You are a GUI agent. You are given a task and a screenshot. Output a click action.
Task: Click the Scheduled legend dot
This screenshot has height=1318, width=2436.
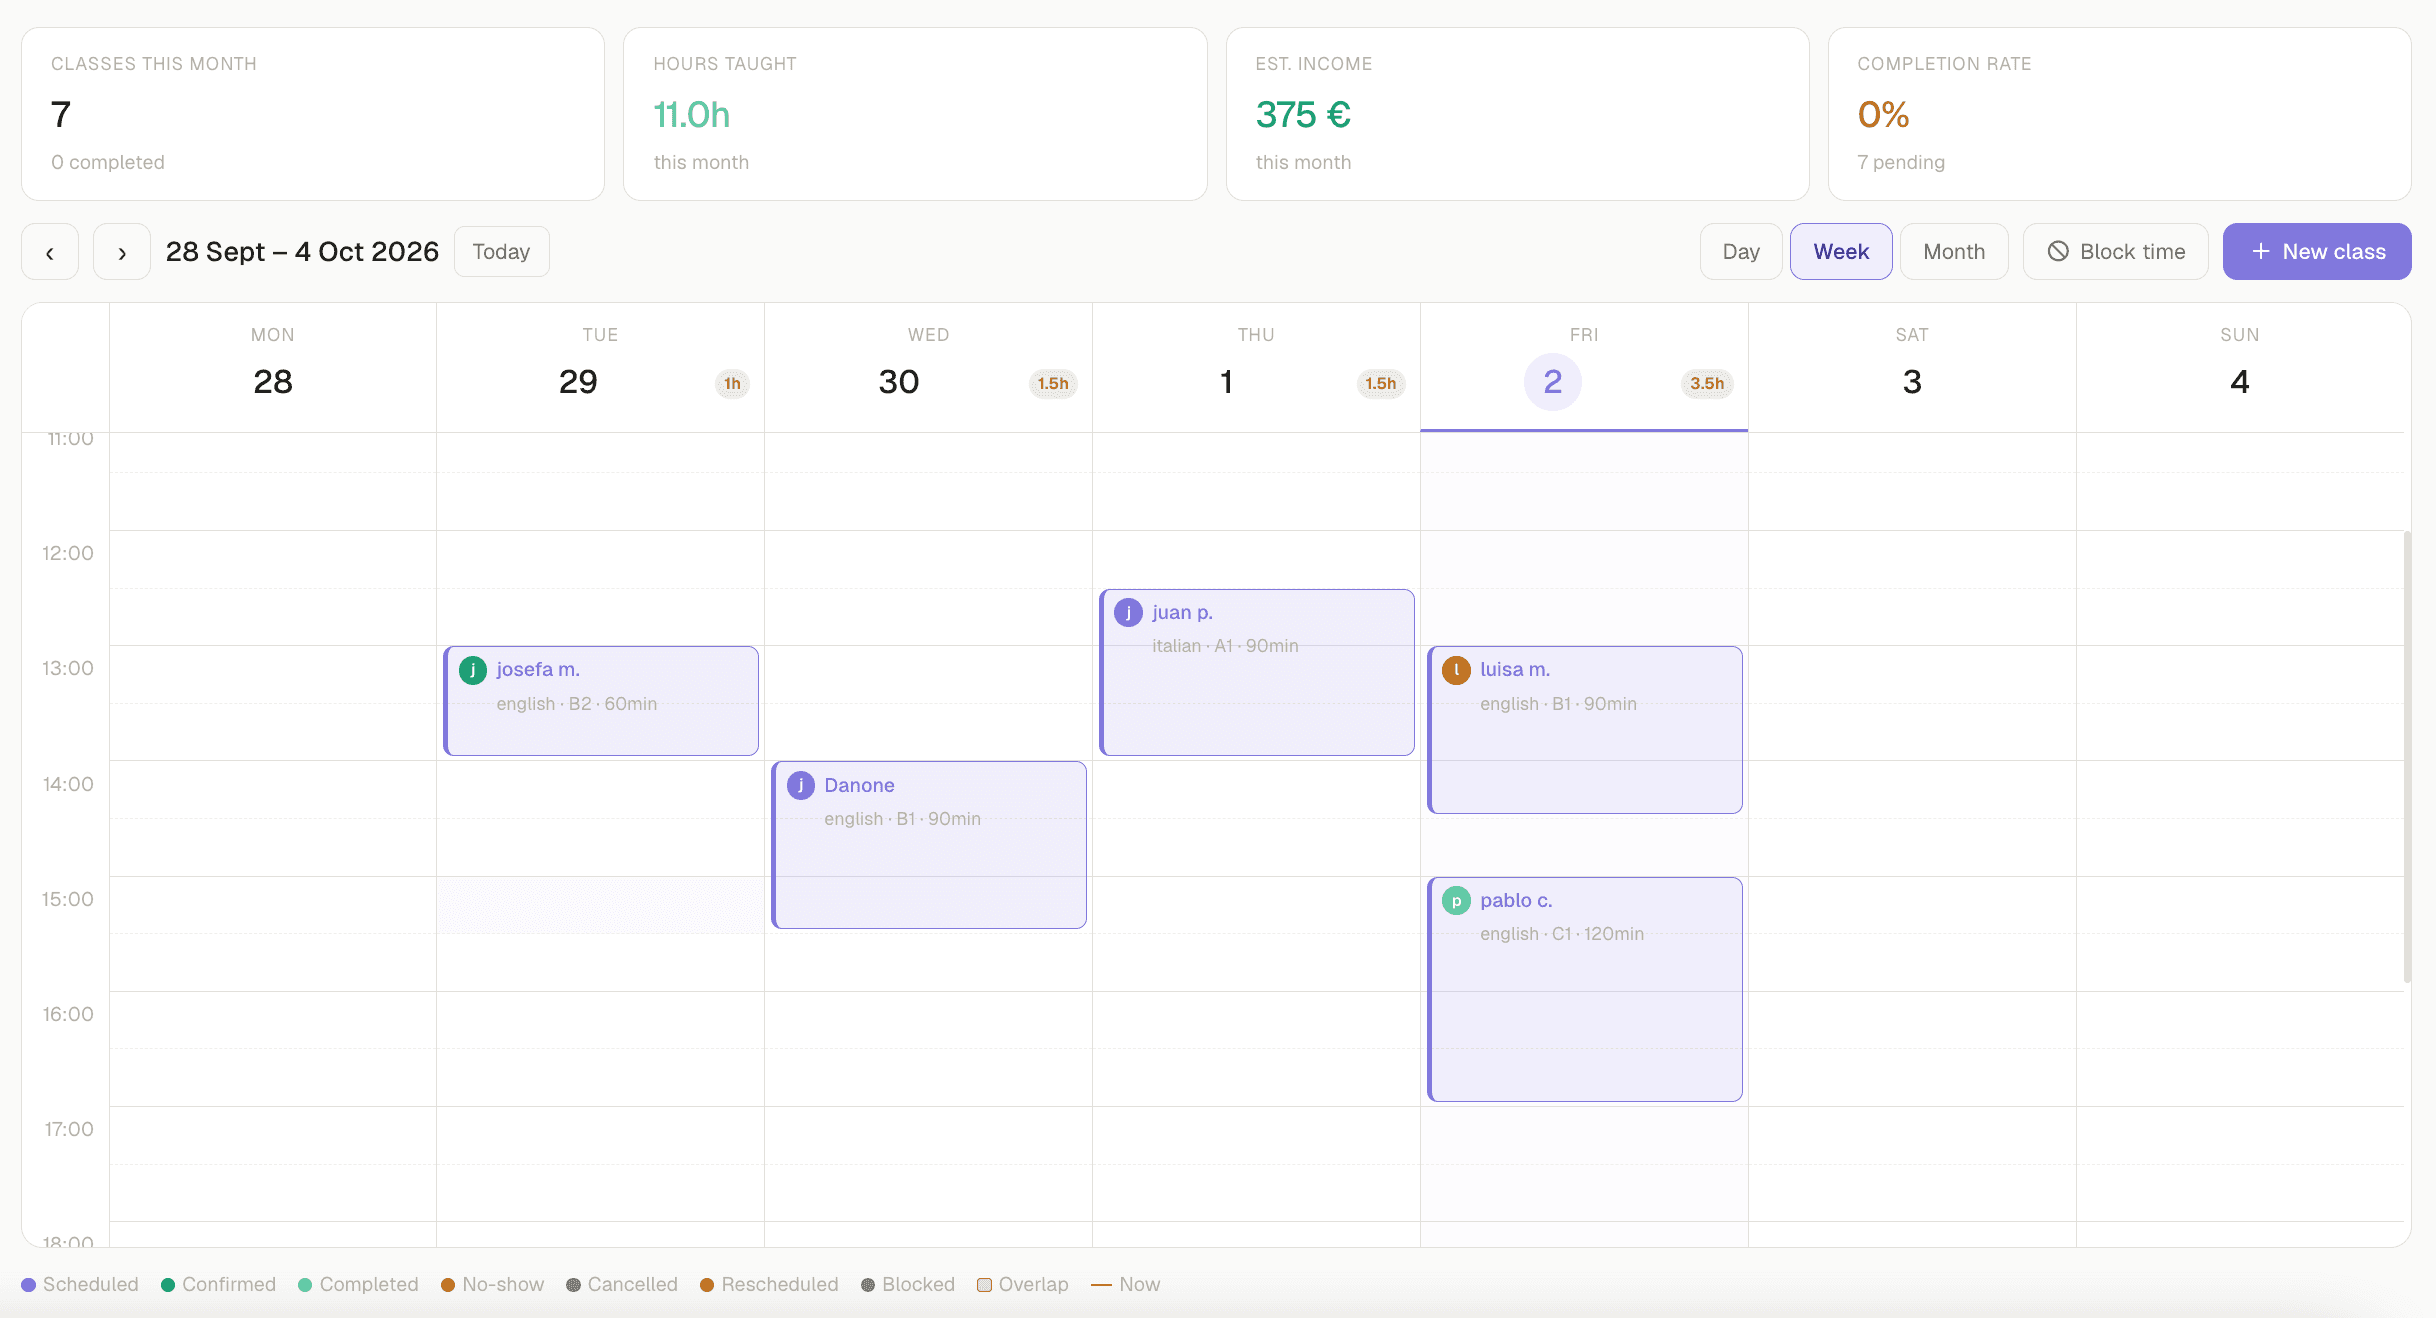coord(29,1285)
